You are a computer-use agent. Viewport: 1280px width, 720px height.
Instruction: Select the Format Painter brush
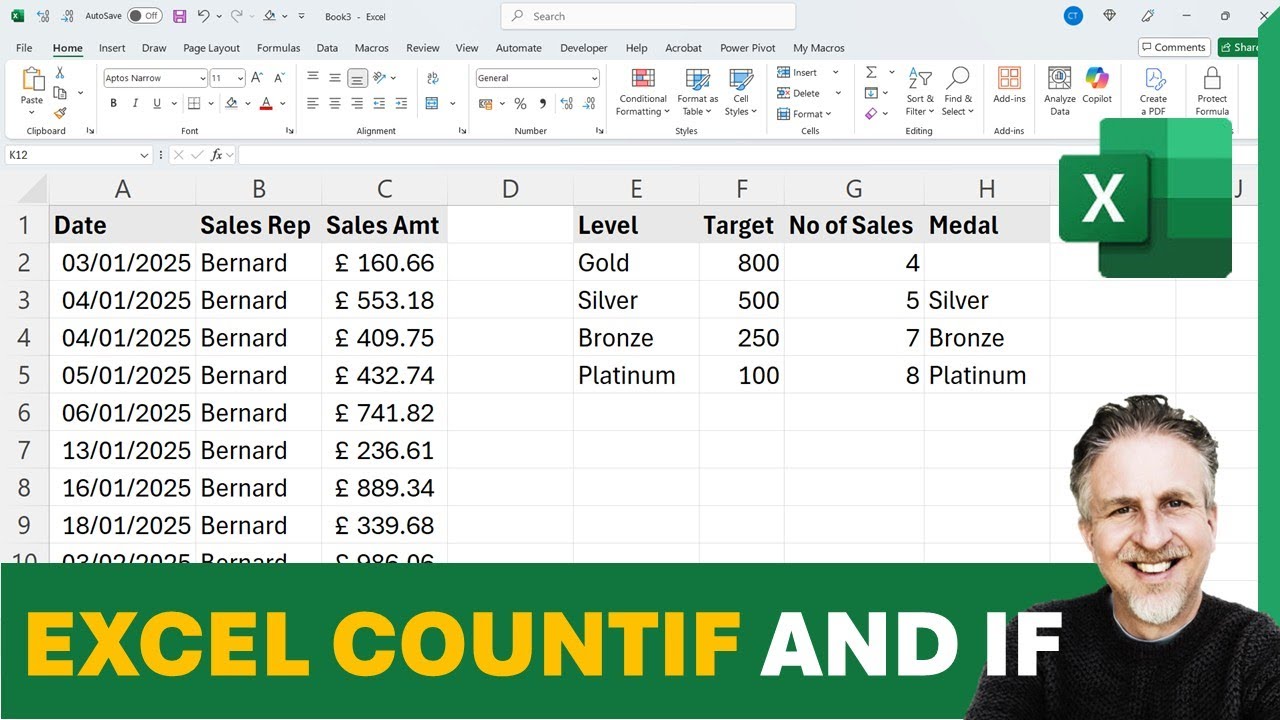tap(60, 113)
